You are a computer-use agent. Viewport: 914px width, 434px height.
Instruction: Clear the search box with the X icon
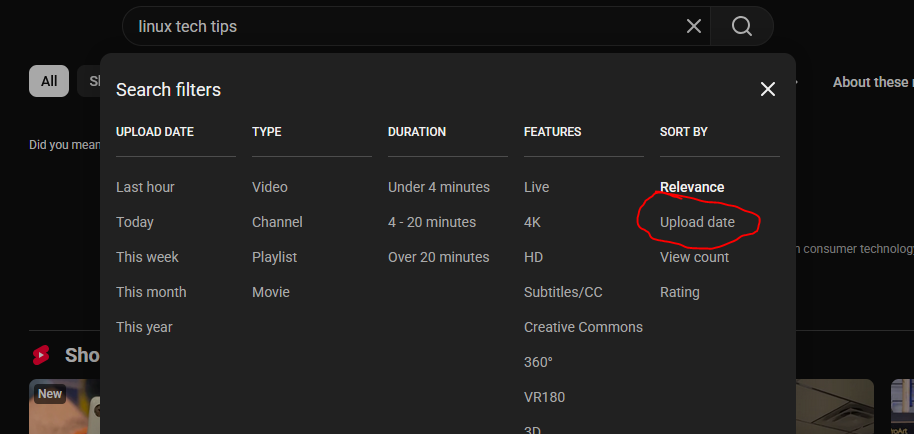693,26
